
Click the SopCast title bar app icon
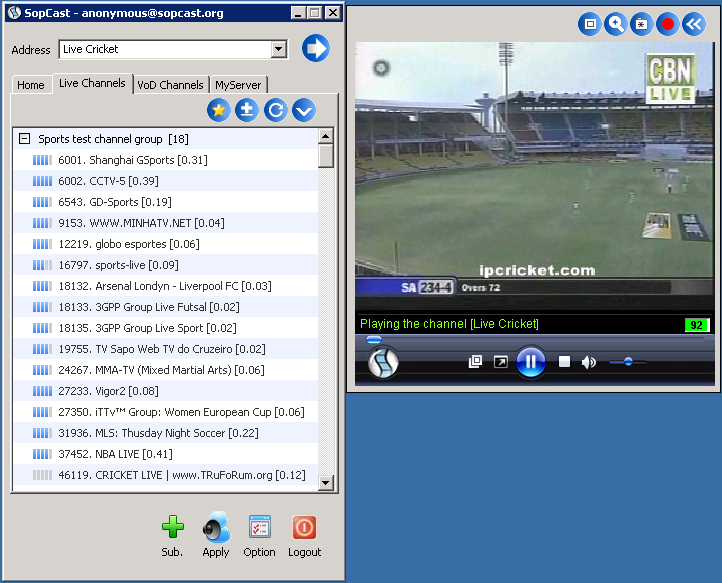click(14, 12)
